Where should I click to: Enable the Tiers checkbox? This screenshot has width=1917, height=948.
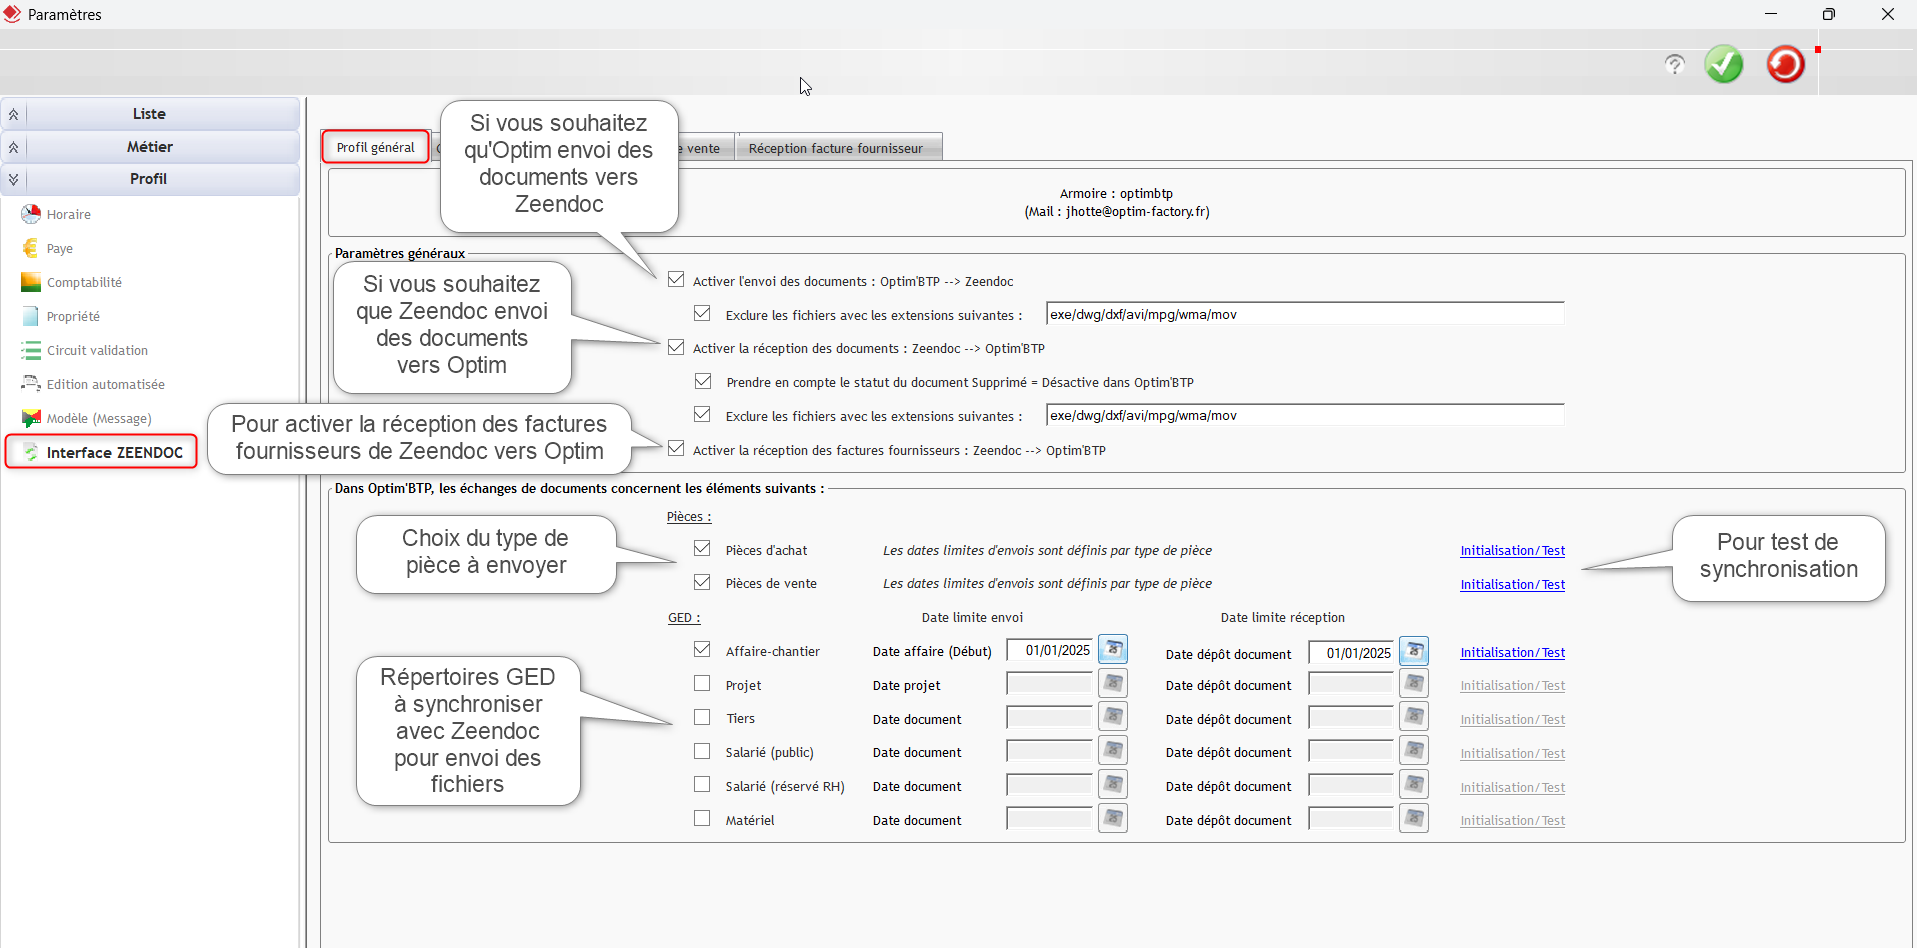tap(702, 717)
